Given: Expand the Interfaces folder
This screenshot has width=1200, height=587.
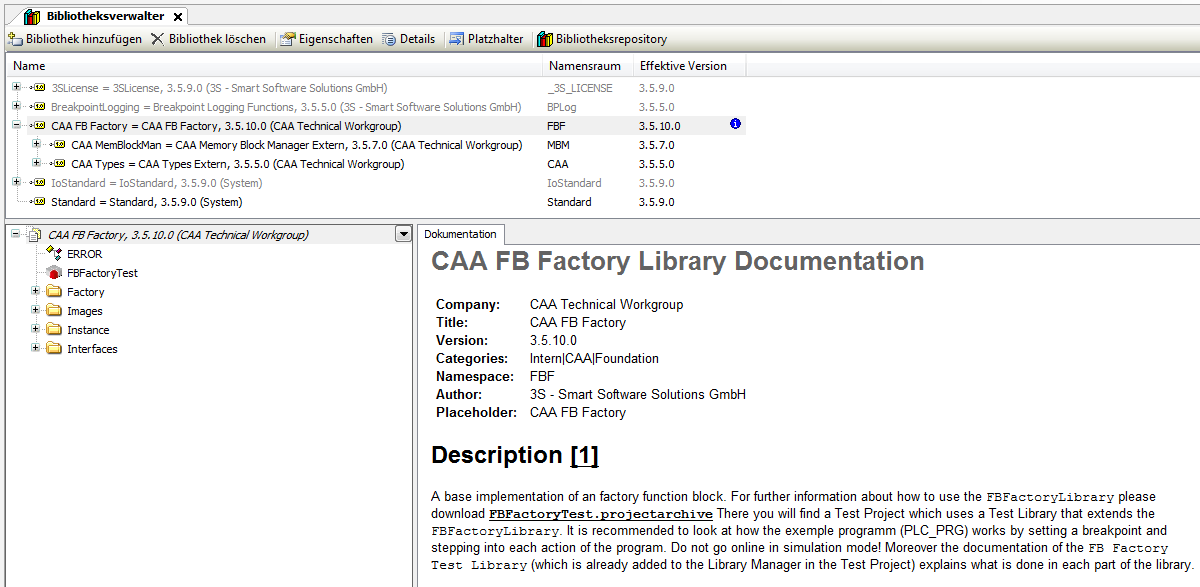Looking at the screenshot, I should pyautogui.click(x=37, y=349).
